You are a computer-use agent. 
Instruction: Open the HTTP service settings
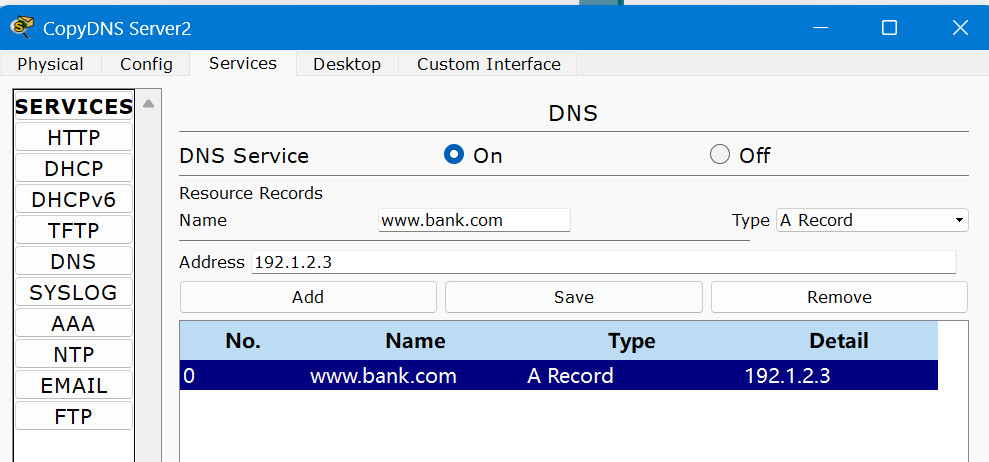click(x=74, y=137)
